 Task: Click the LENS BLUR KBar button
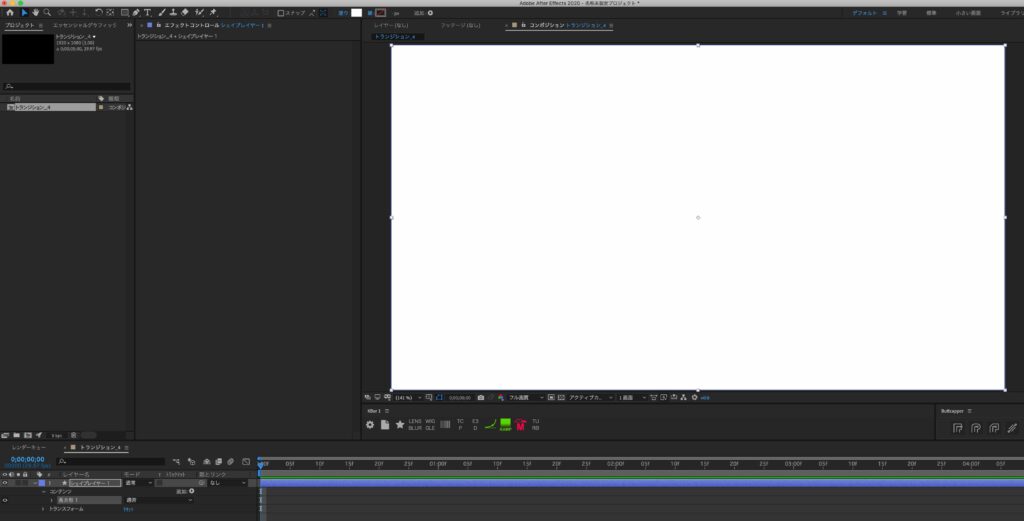coord(415,424)
